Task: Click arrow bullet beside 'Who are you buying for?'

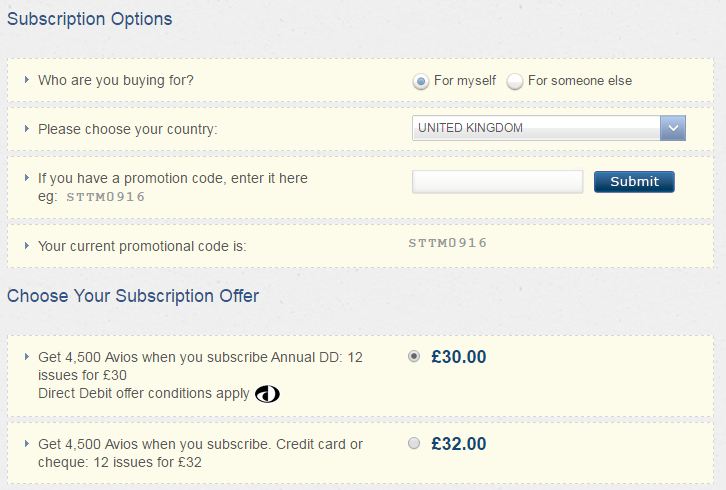Action: point(27,80)
